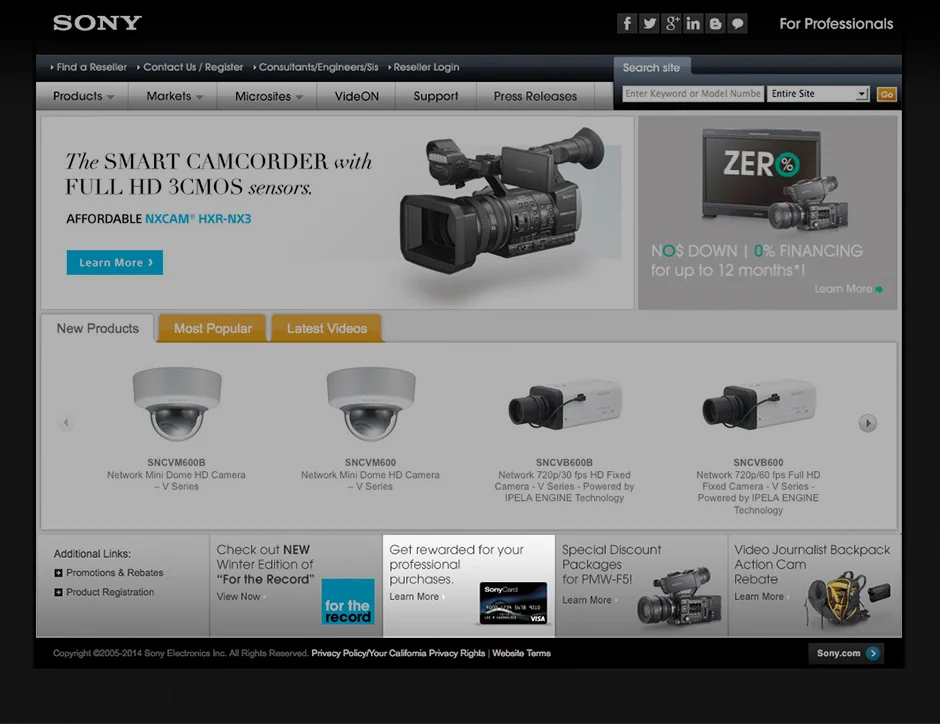Screen dimensions: 940x724
Task: Expand the Microsites dropdown menu
Action: click(x=268, y=96)
